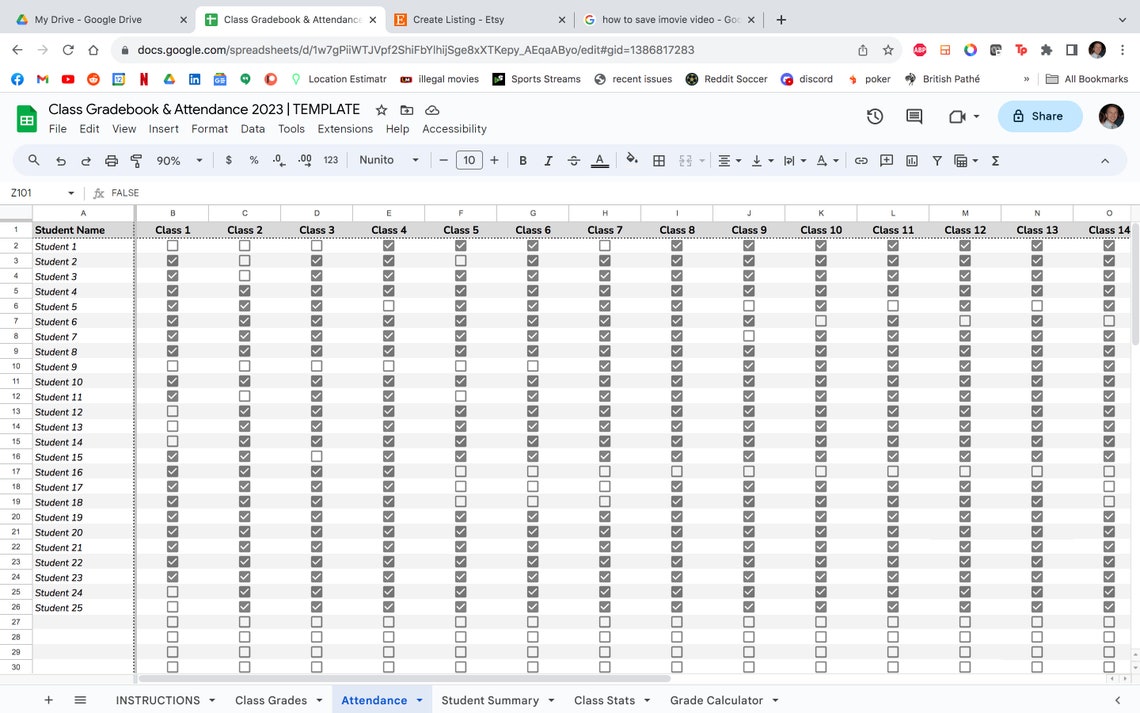The height and width of the screenshot is (713, 1140).
Task: Open the Attendance sheet tab menu
Action: (418, 700)
